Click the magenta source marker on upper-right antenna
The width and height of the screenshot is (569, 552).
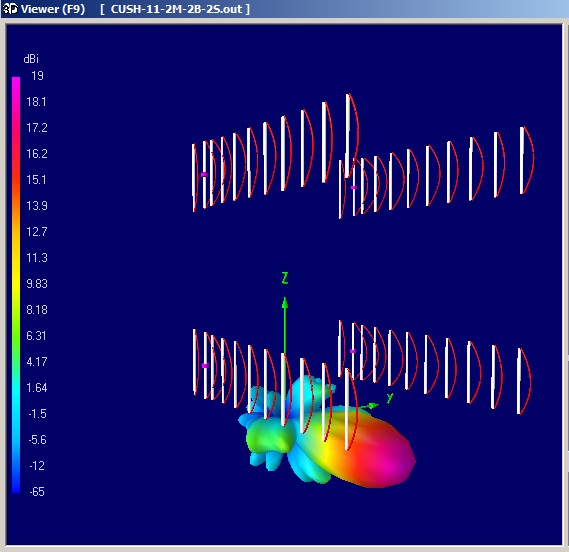tap(353, 188)
